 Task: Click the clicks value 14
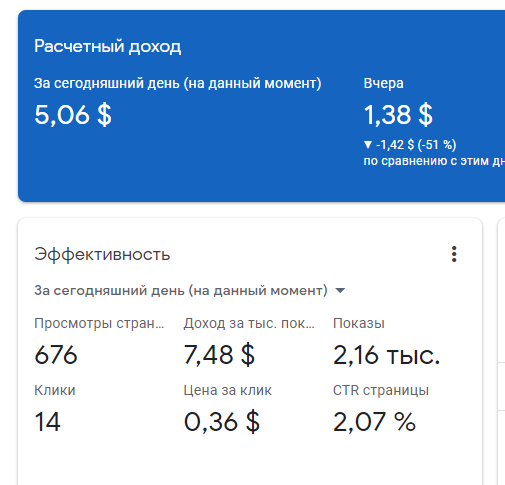coord(47,422)
